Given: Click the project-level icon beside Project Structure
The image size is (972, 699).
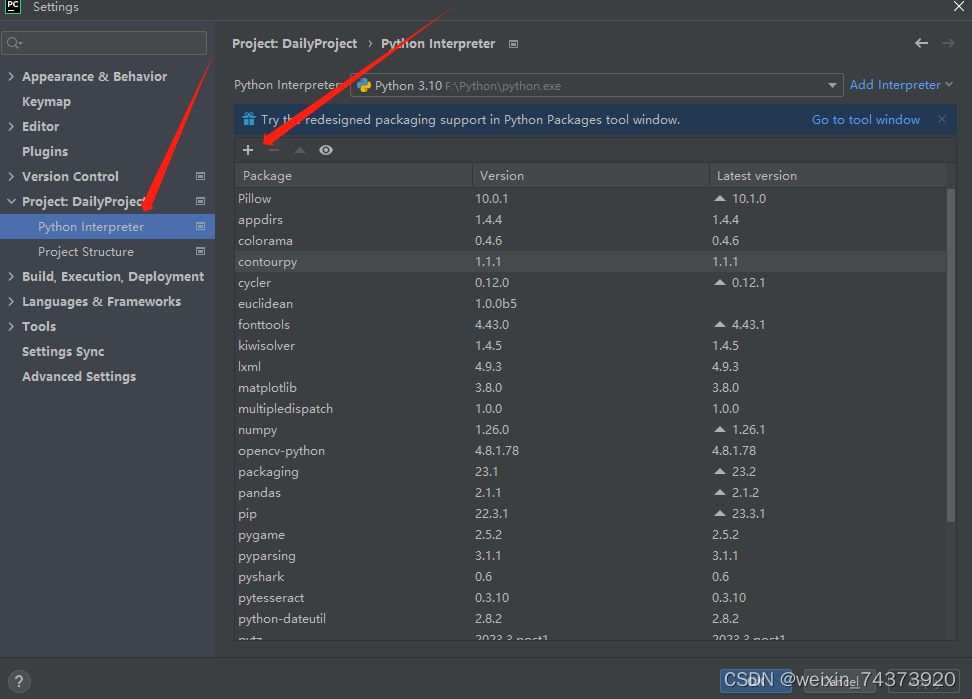Looking at the screenshot, I should pyautogui.click(x=200, y=251).
